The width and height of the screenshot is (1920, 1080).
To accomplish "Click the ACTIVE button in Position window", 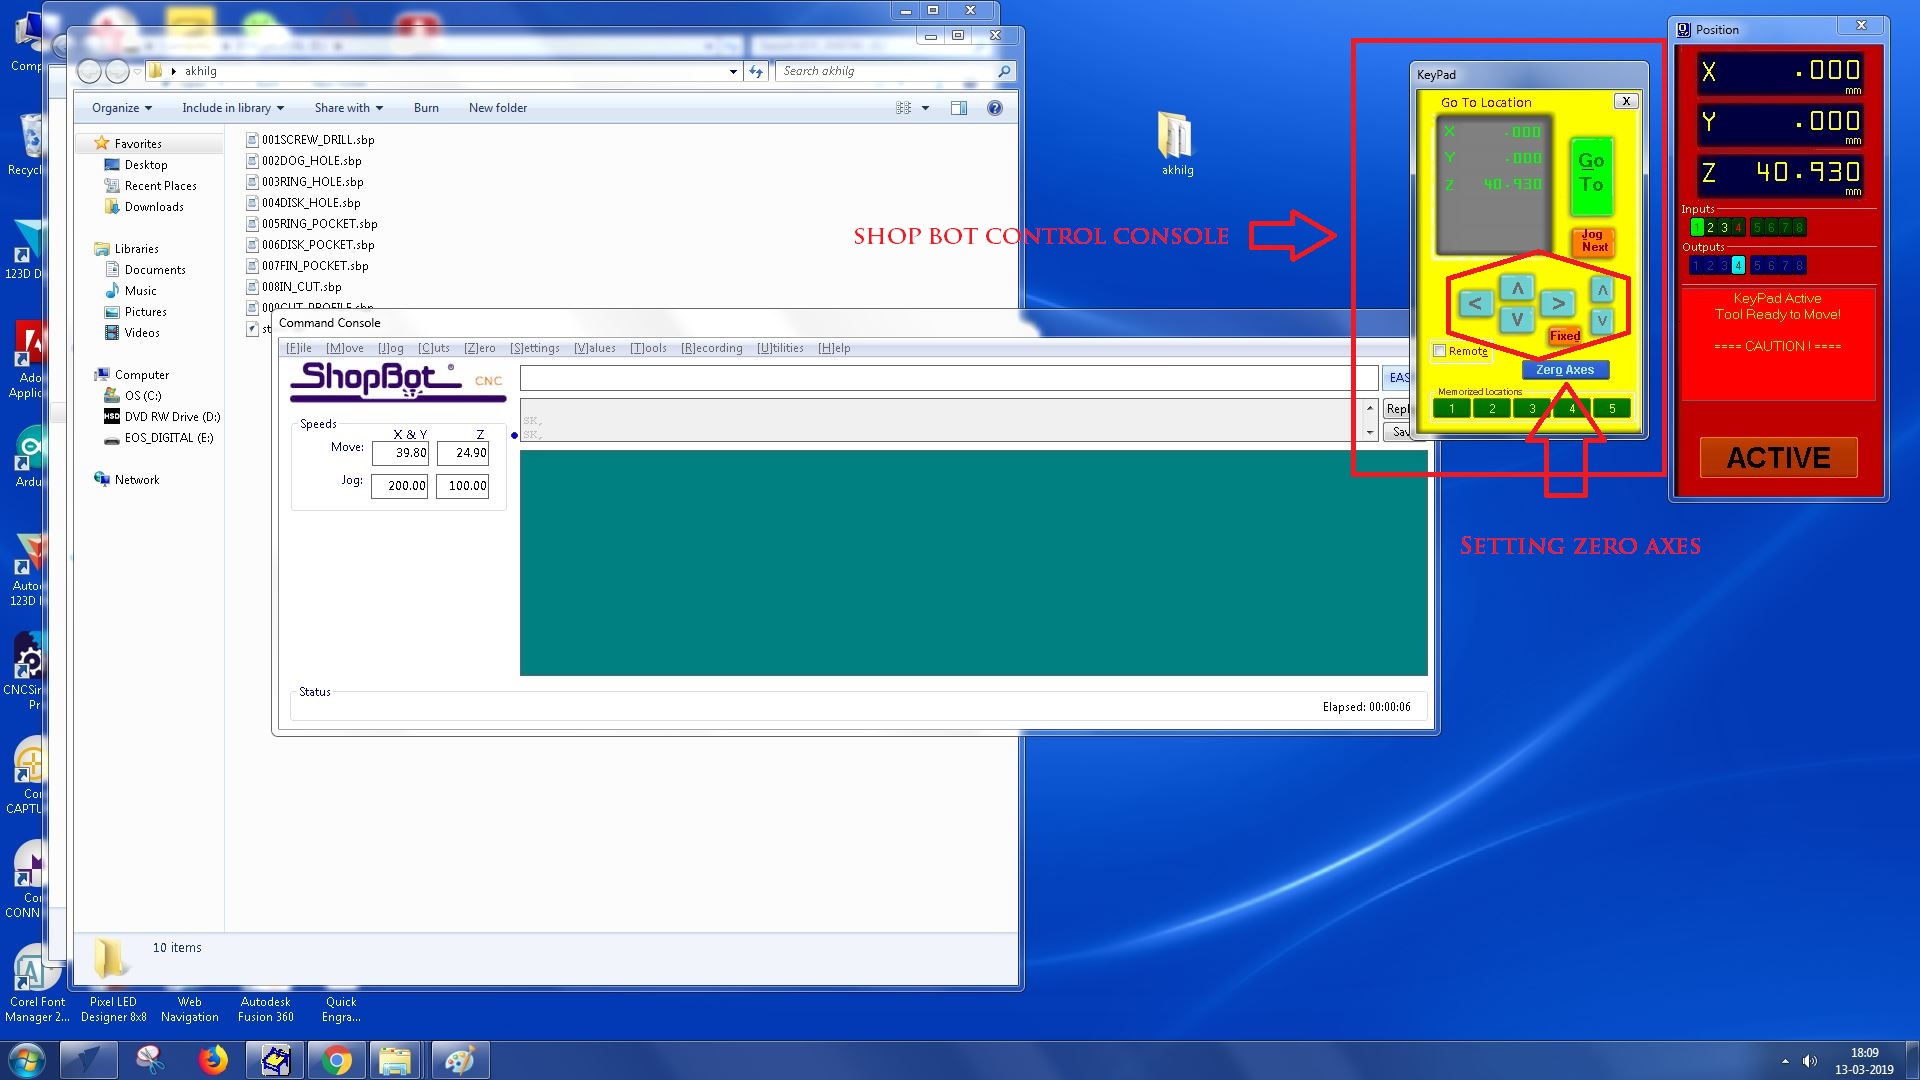I will (x=1778, y=457).
